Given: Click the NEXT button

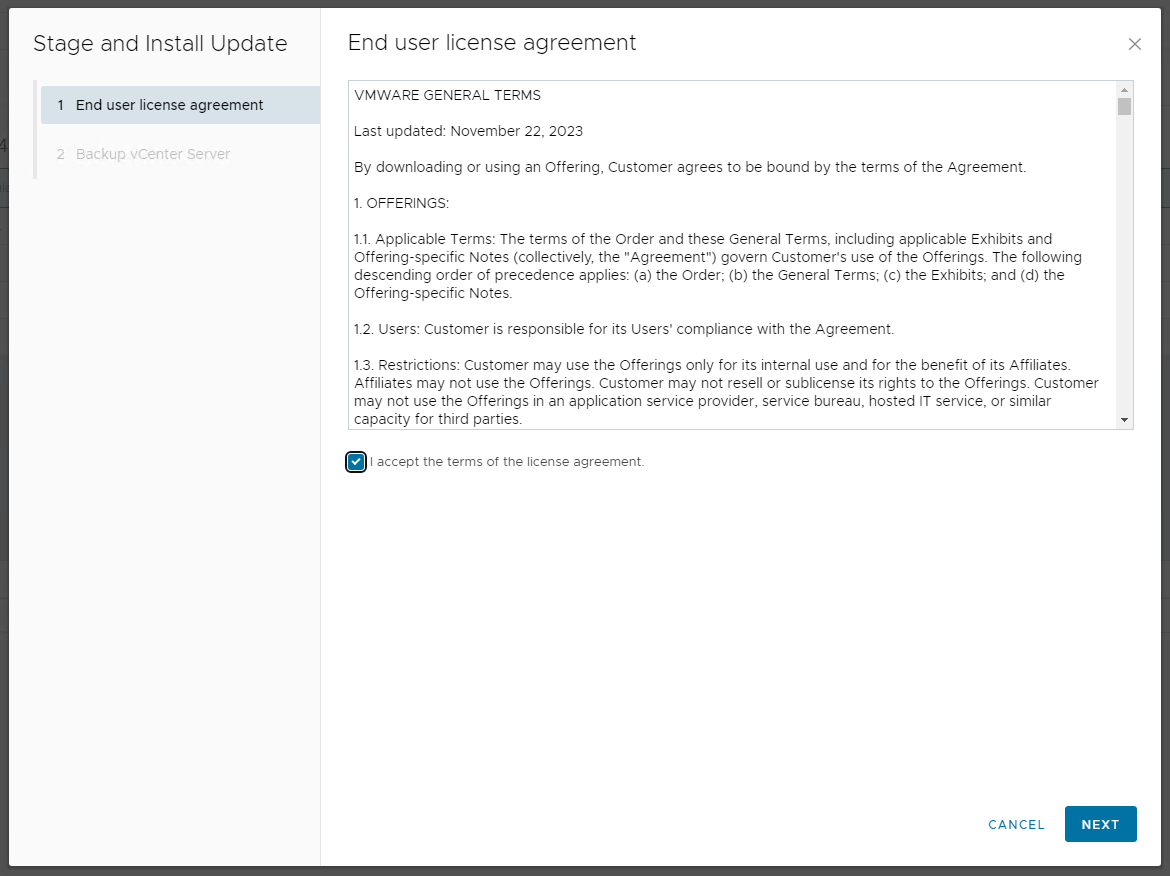Looking at the screenshot, I should [1100, 823].
